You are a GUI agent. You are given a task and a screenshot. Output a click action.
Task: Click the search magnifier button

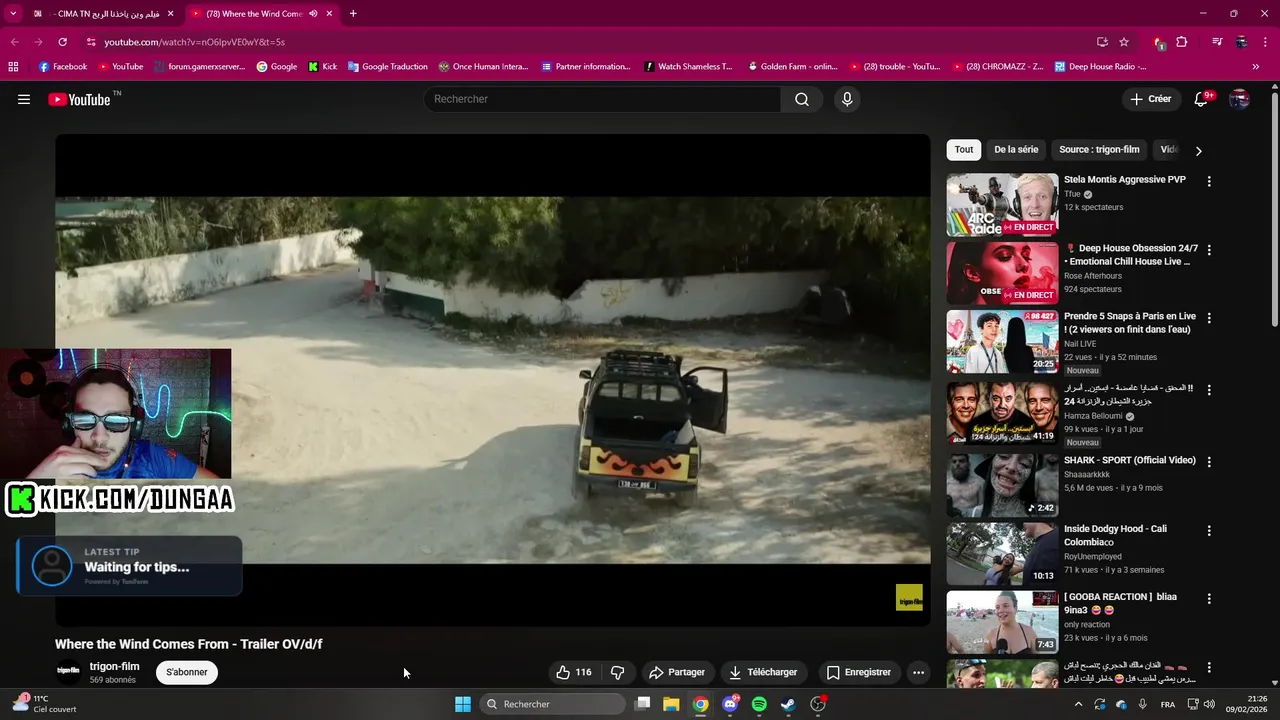802,99
